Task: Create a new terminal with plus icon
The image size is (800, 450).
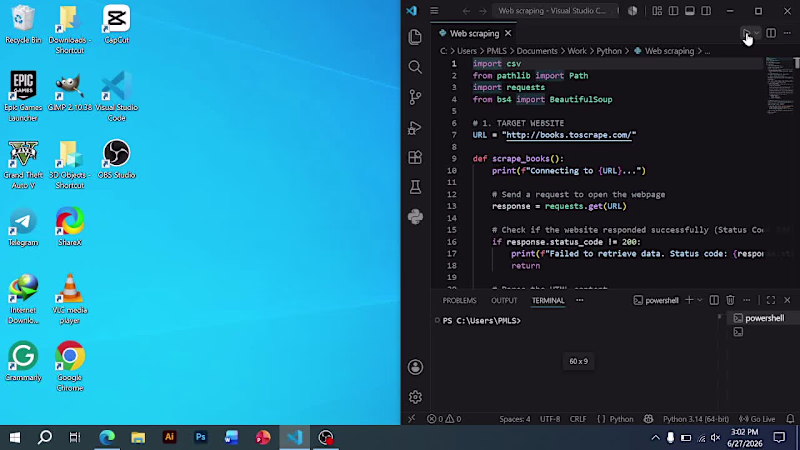Action: 689,300
